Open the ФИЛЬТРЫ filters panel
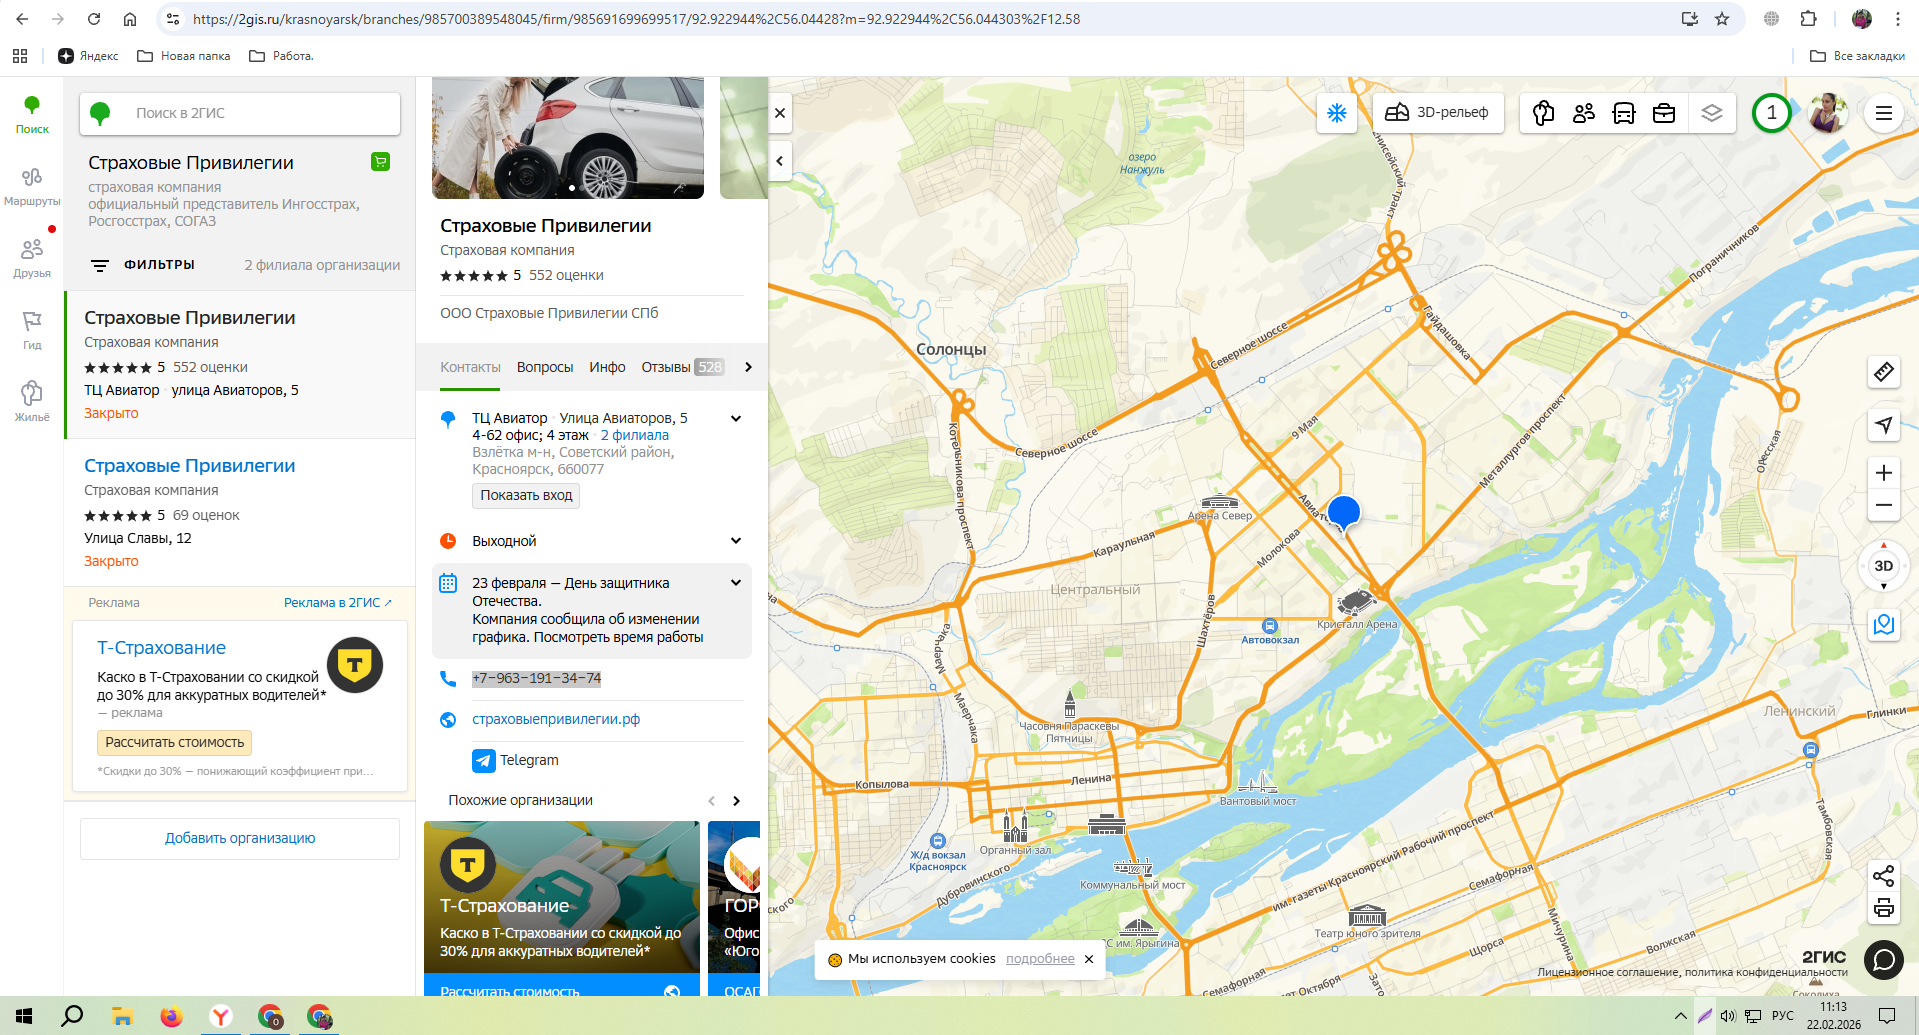The image size is (1919, 1035). [x=144, y=265]
